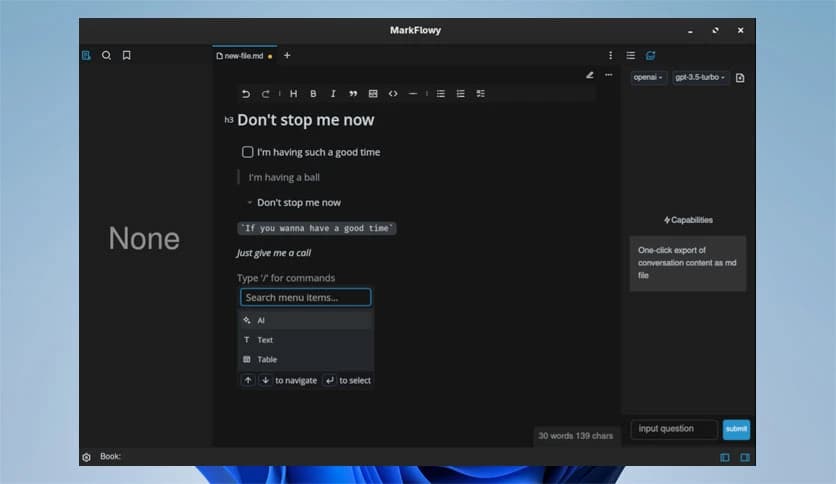Insert a horizontal rule
The height and width of the screenshot is (484, 836).
[x=413, y=94]
